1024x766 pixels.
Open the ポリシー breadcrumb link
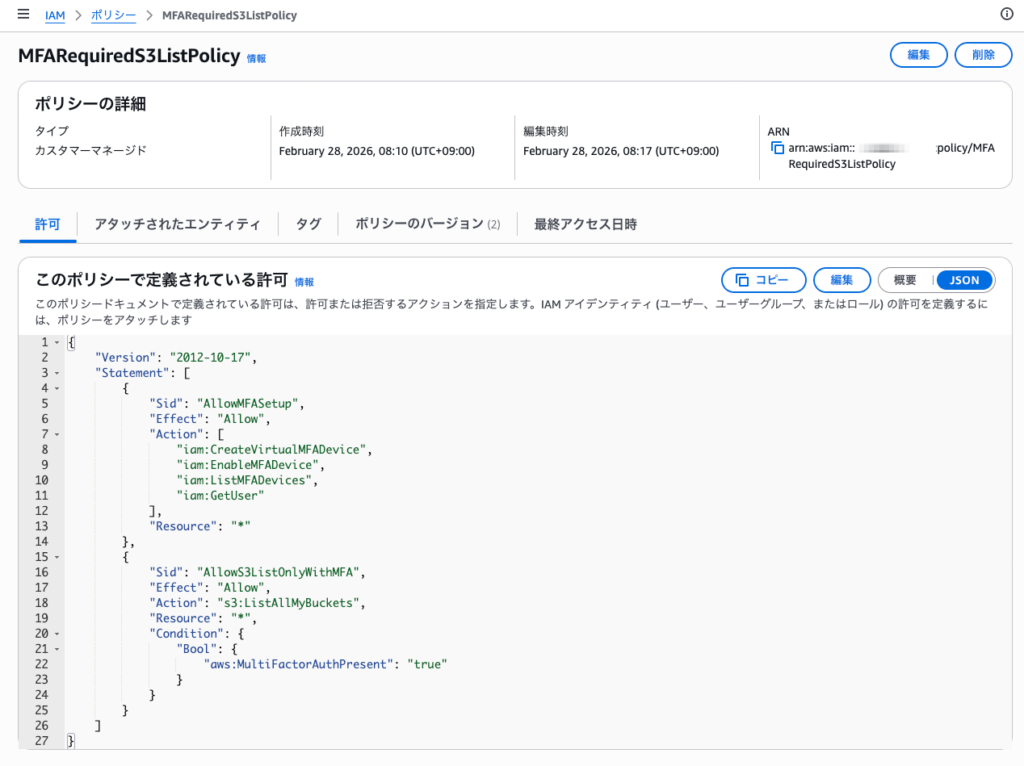(114, 16)
